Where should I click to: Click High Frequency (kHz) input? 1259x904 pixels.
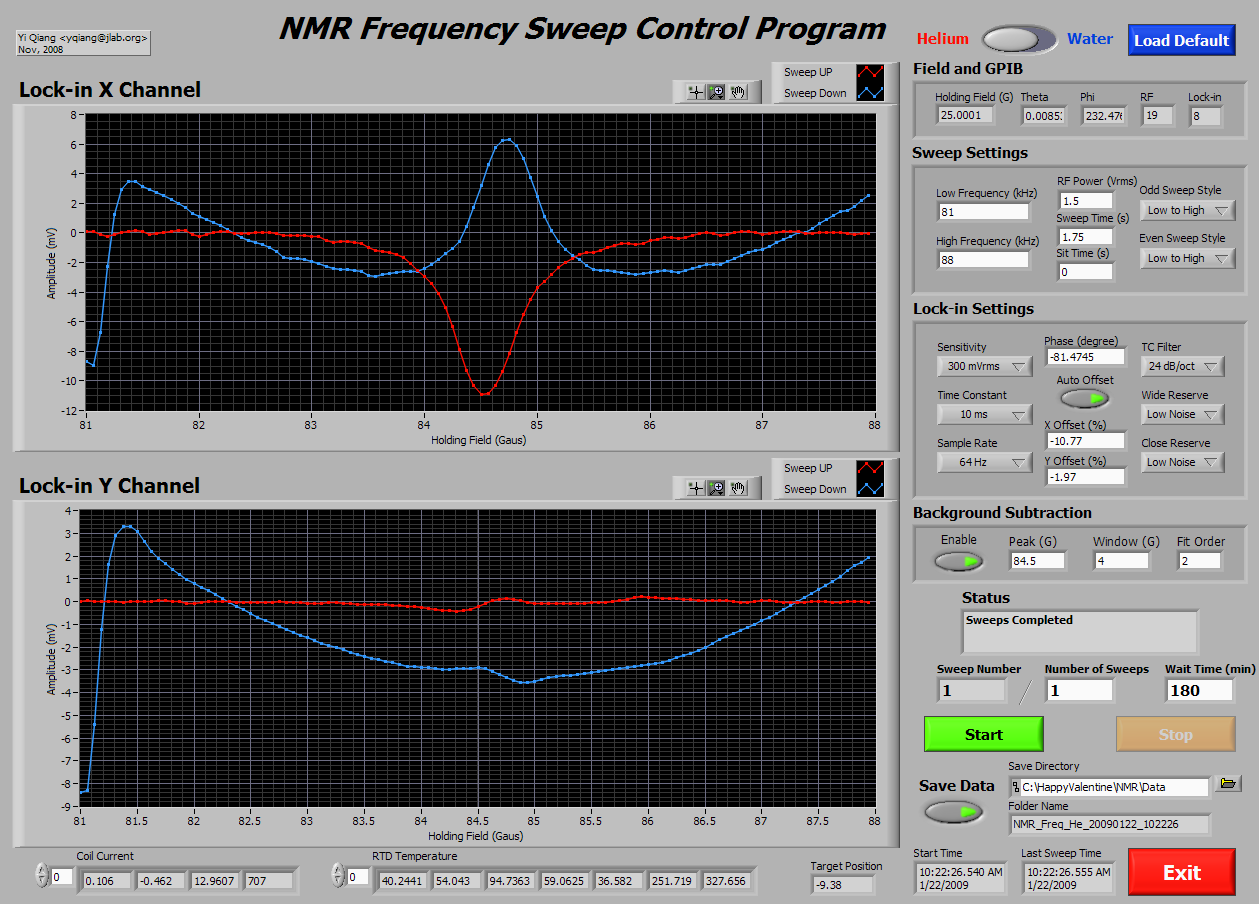(x=983, y=259)
